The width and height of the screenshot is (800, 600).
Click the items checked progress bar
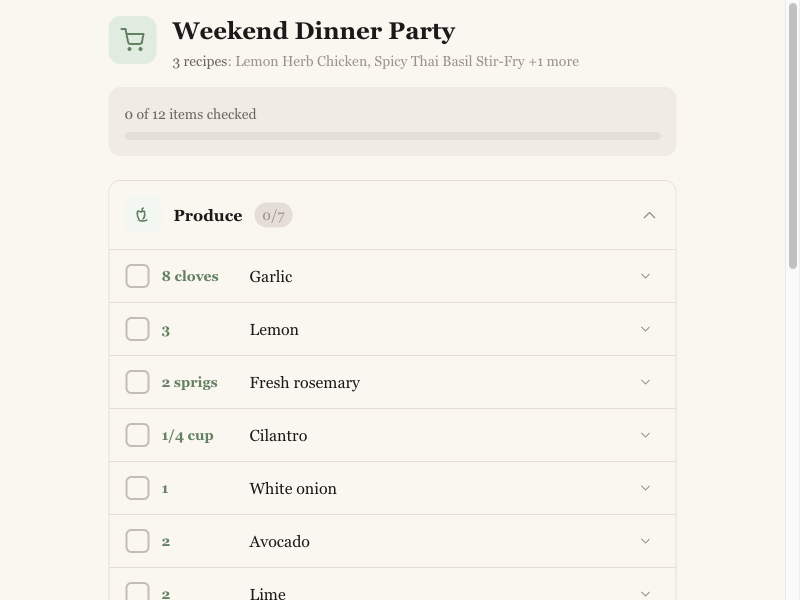click(391, 135)
